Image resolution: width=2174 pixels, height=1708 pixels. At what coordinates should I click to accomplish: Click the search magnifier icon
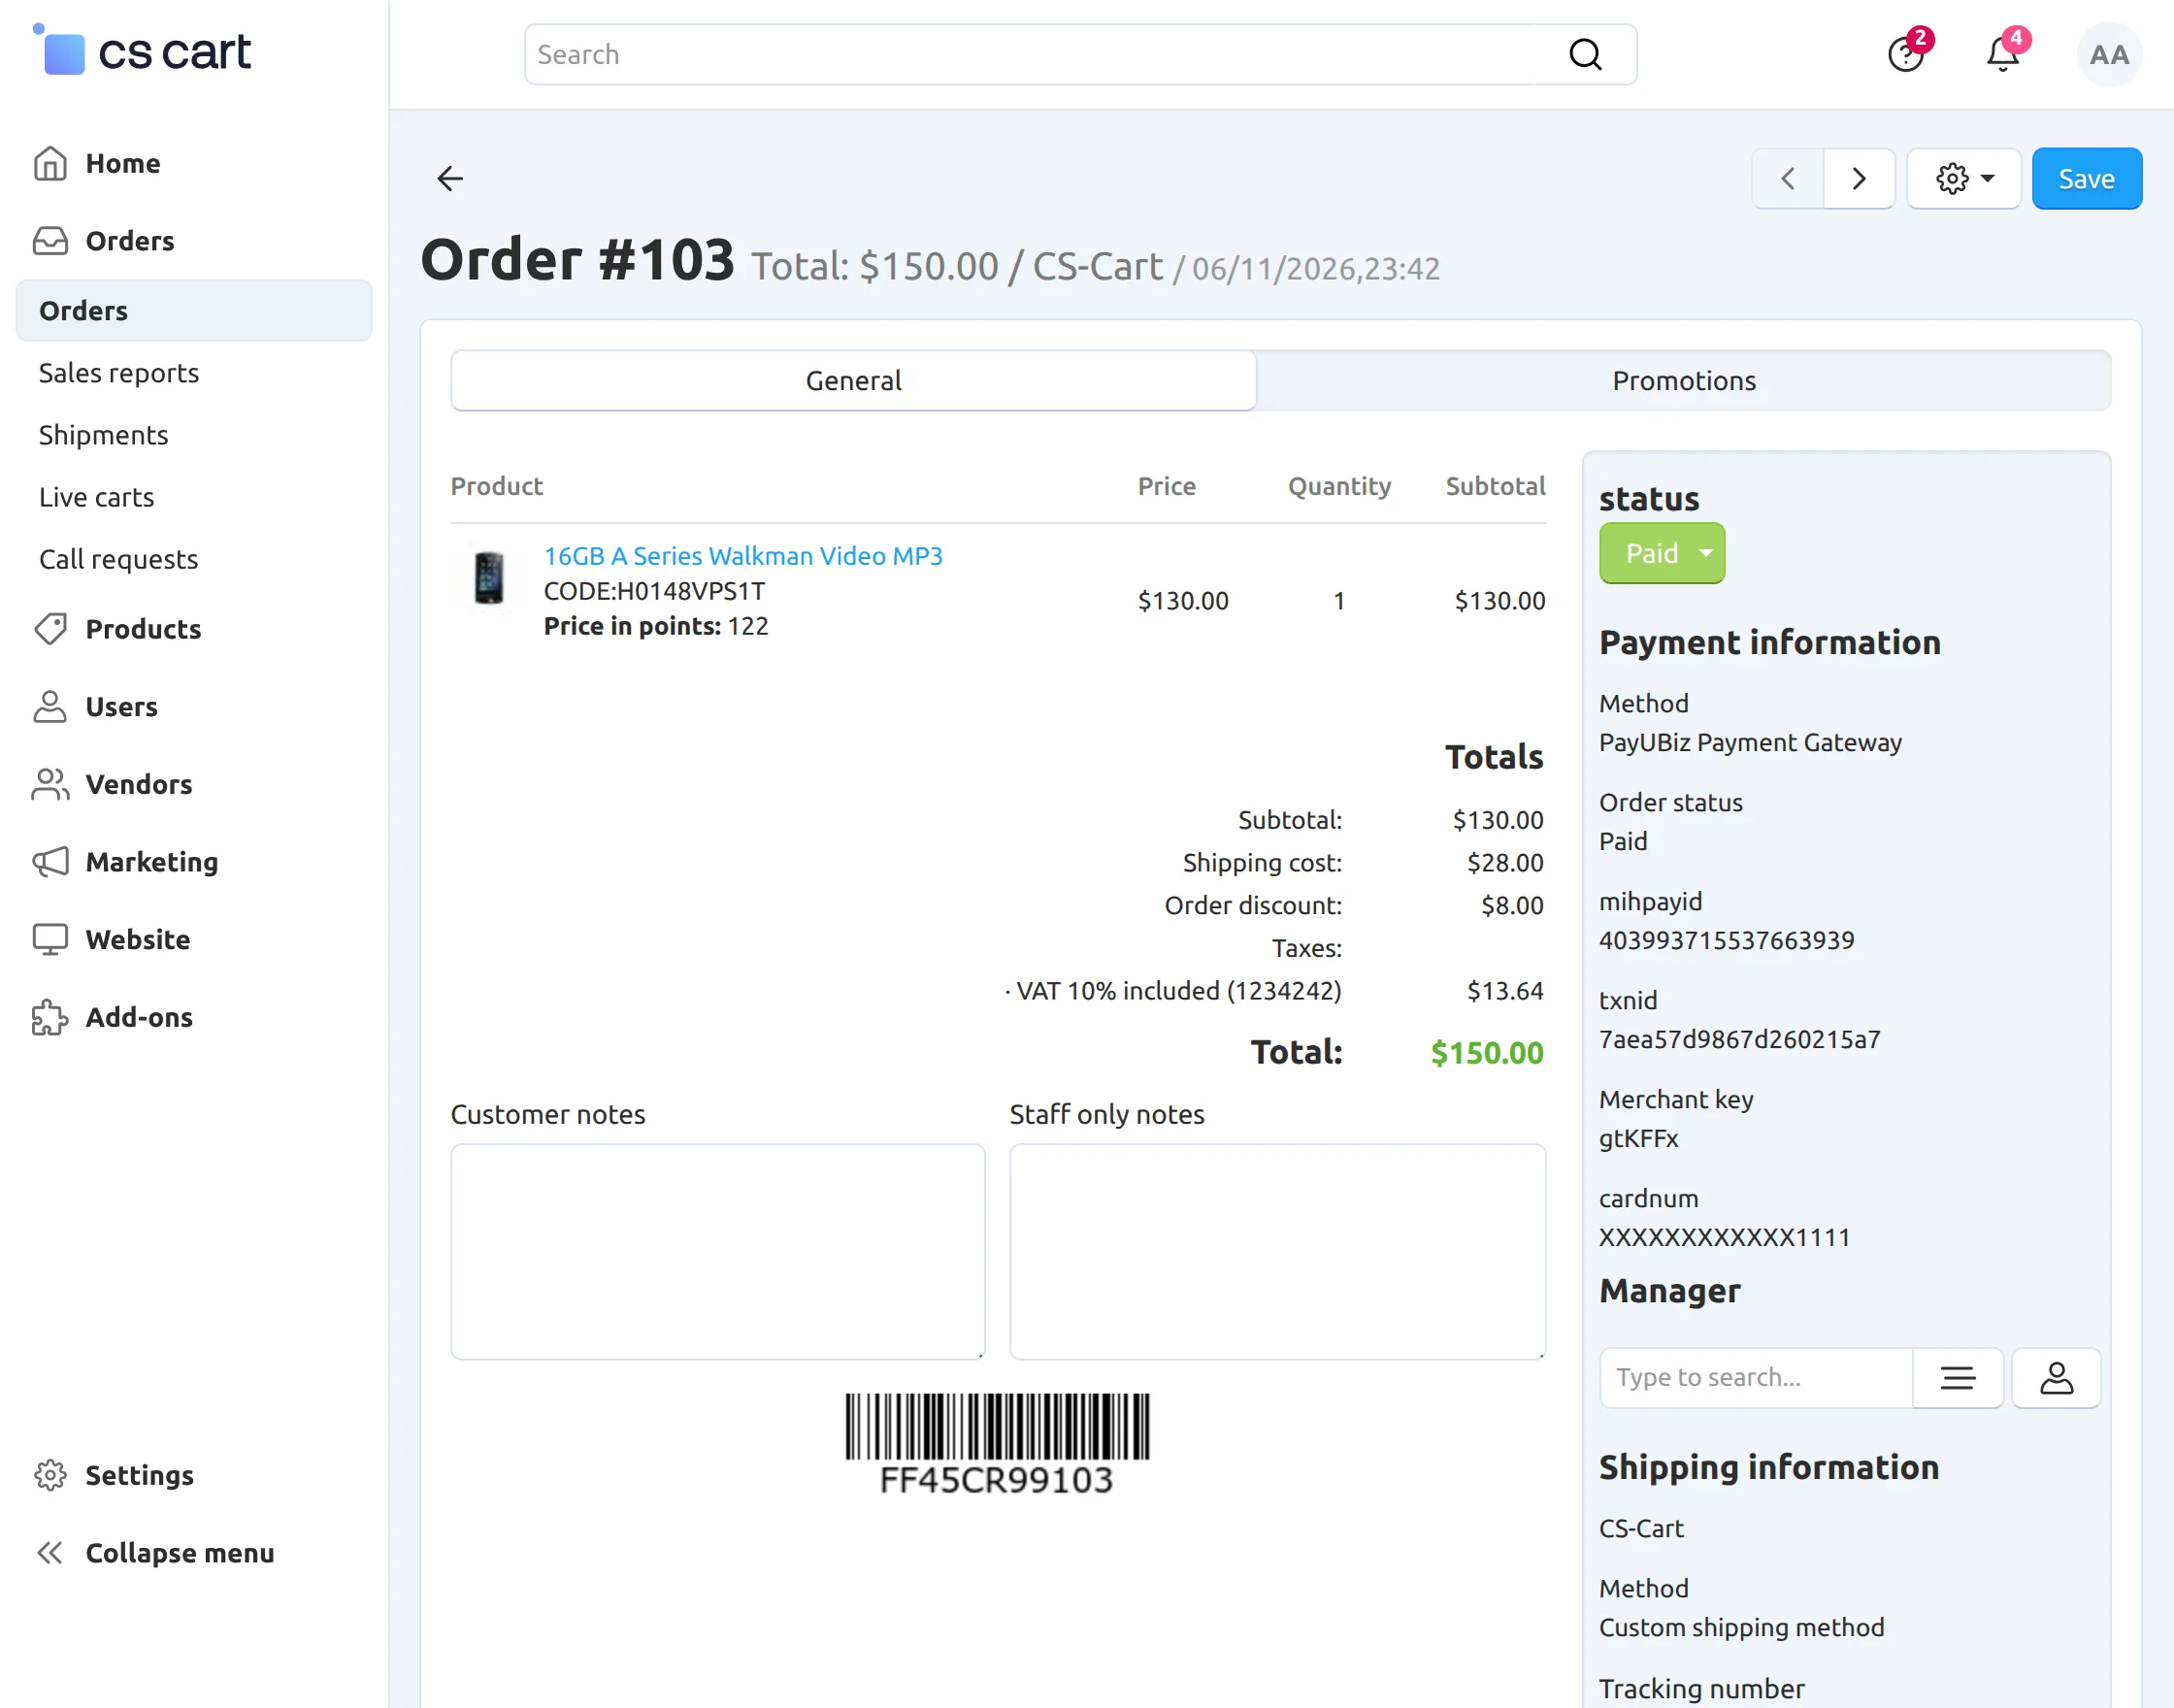coord(1585,54)
